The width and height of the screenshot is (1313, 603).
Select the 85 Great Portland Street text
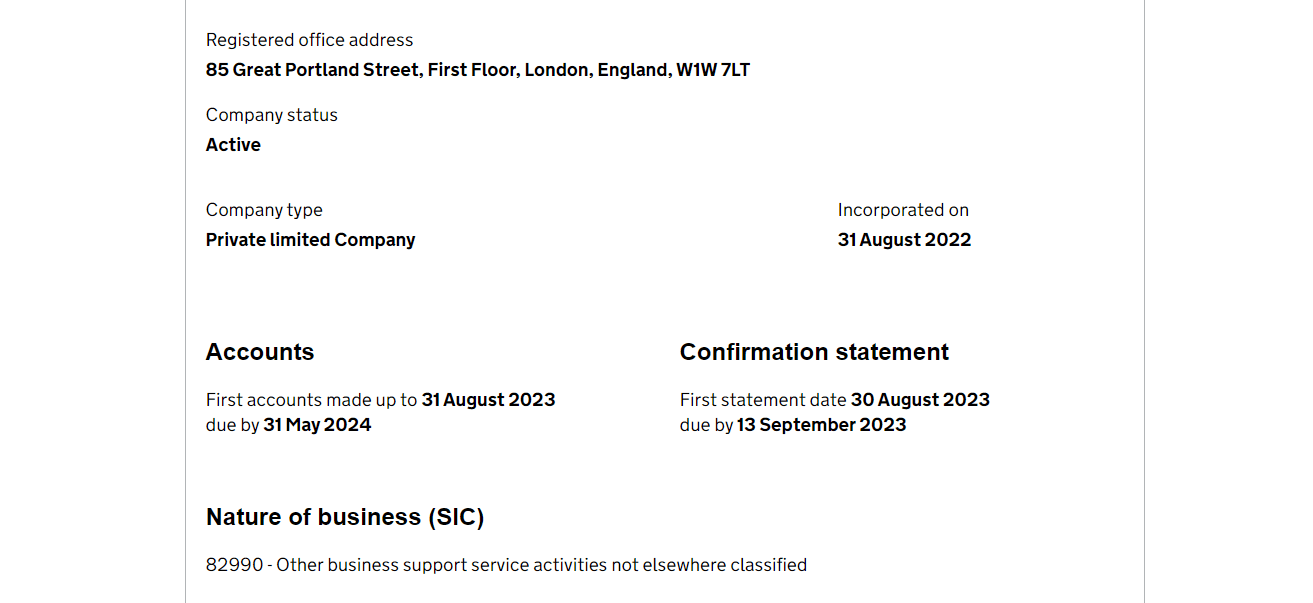click(313, 70)
